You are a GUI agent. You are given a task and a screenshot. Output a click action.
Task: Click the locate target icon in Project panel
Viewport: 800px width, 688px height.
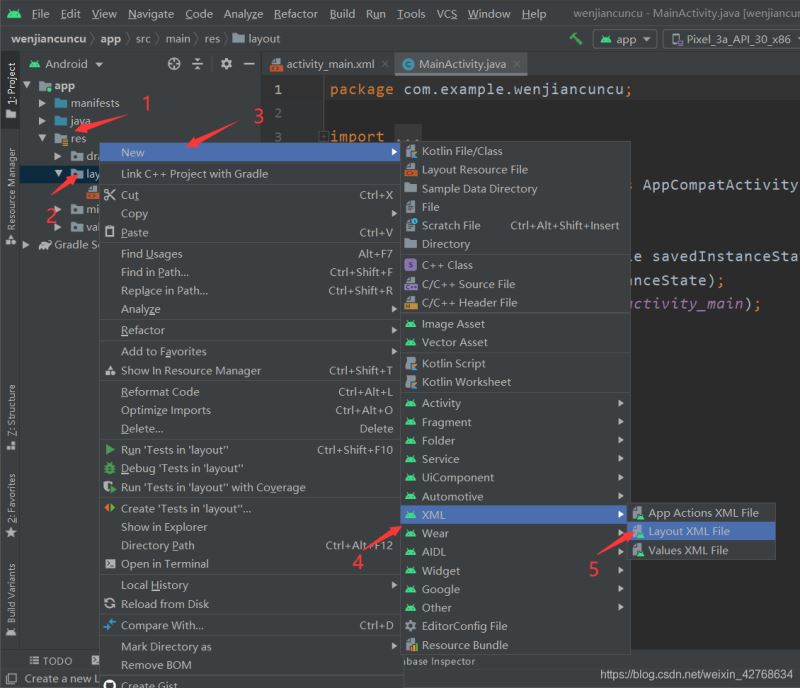point(174,64)
